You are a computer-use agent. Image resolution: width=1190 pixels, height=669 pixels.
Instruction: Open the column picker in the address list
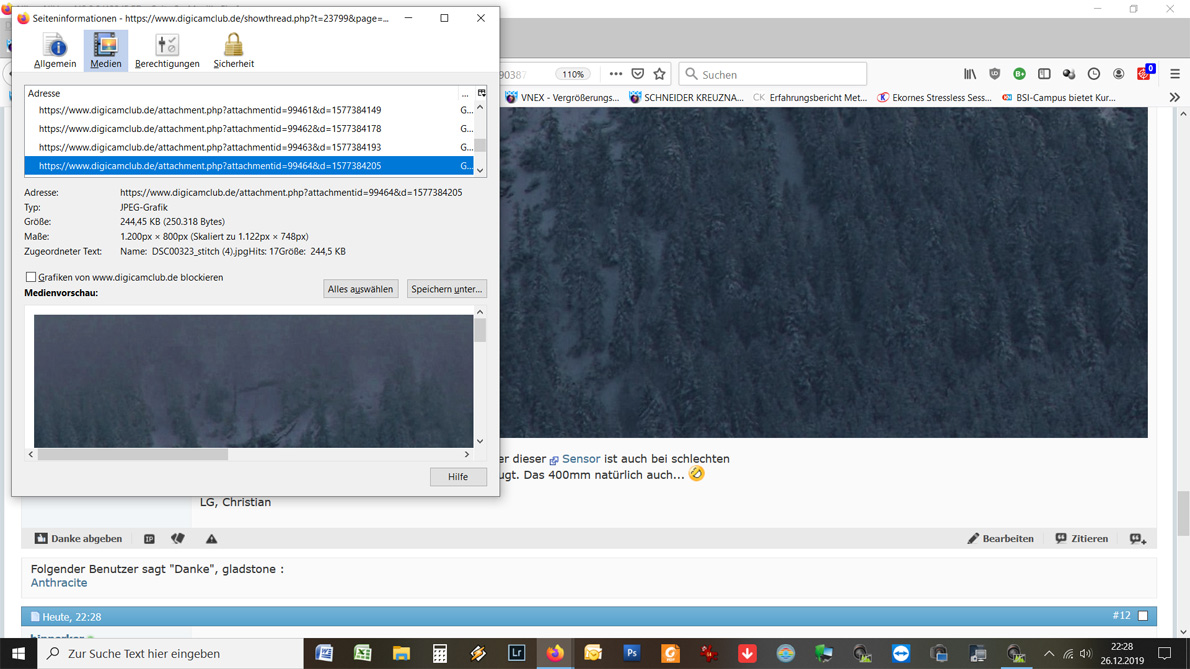coord(481,93)
